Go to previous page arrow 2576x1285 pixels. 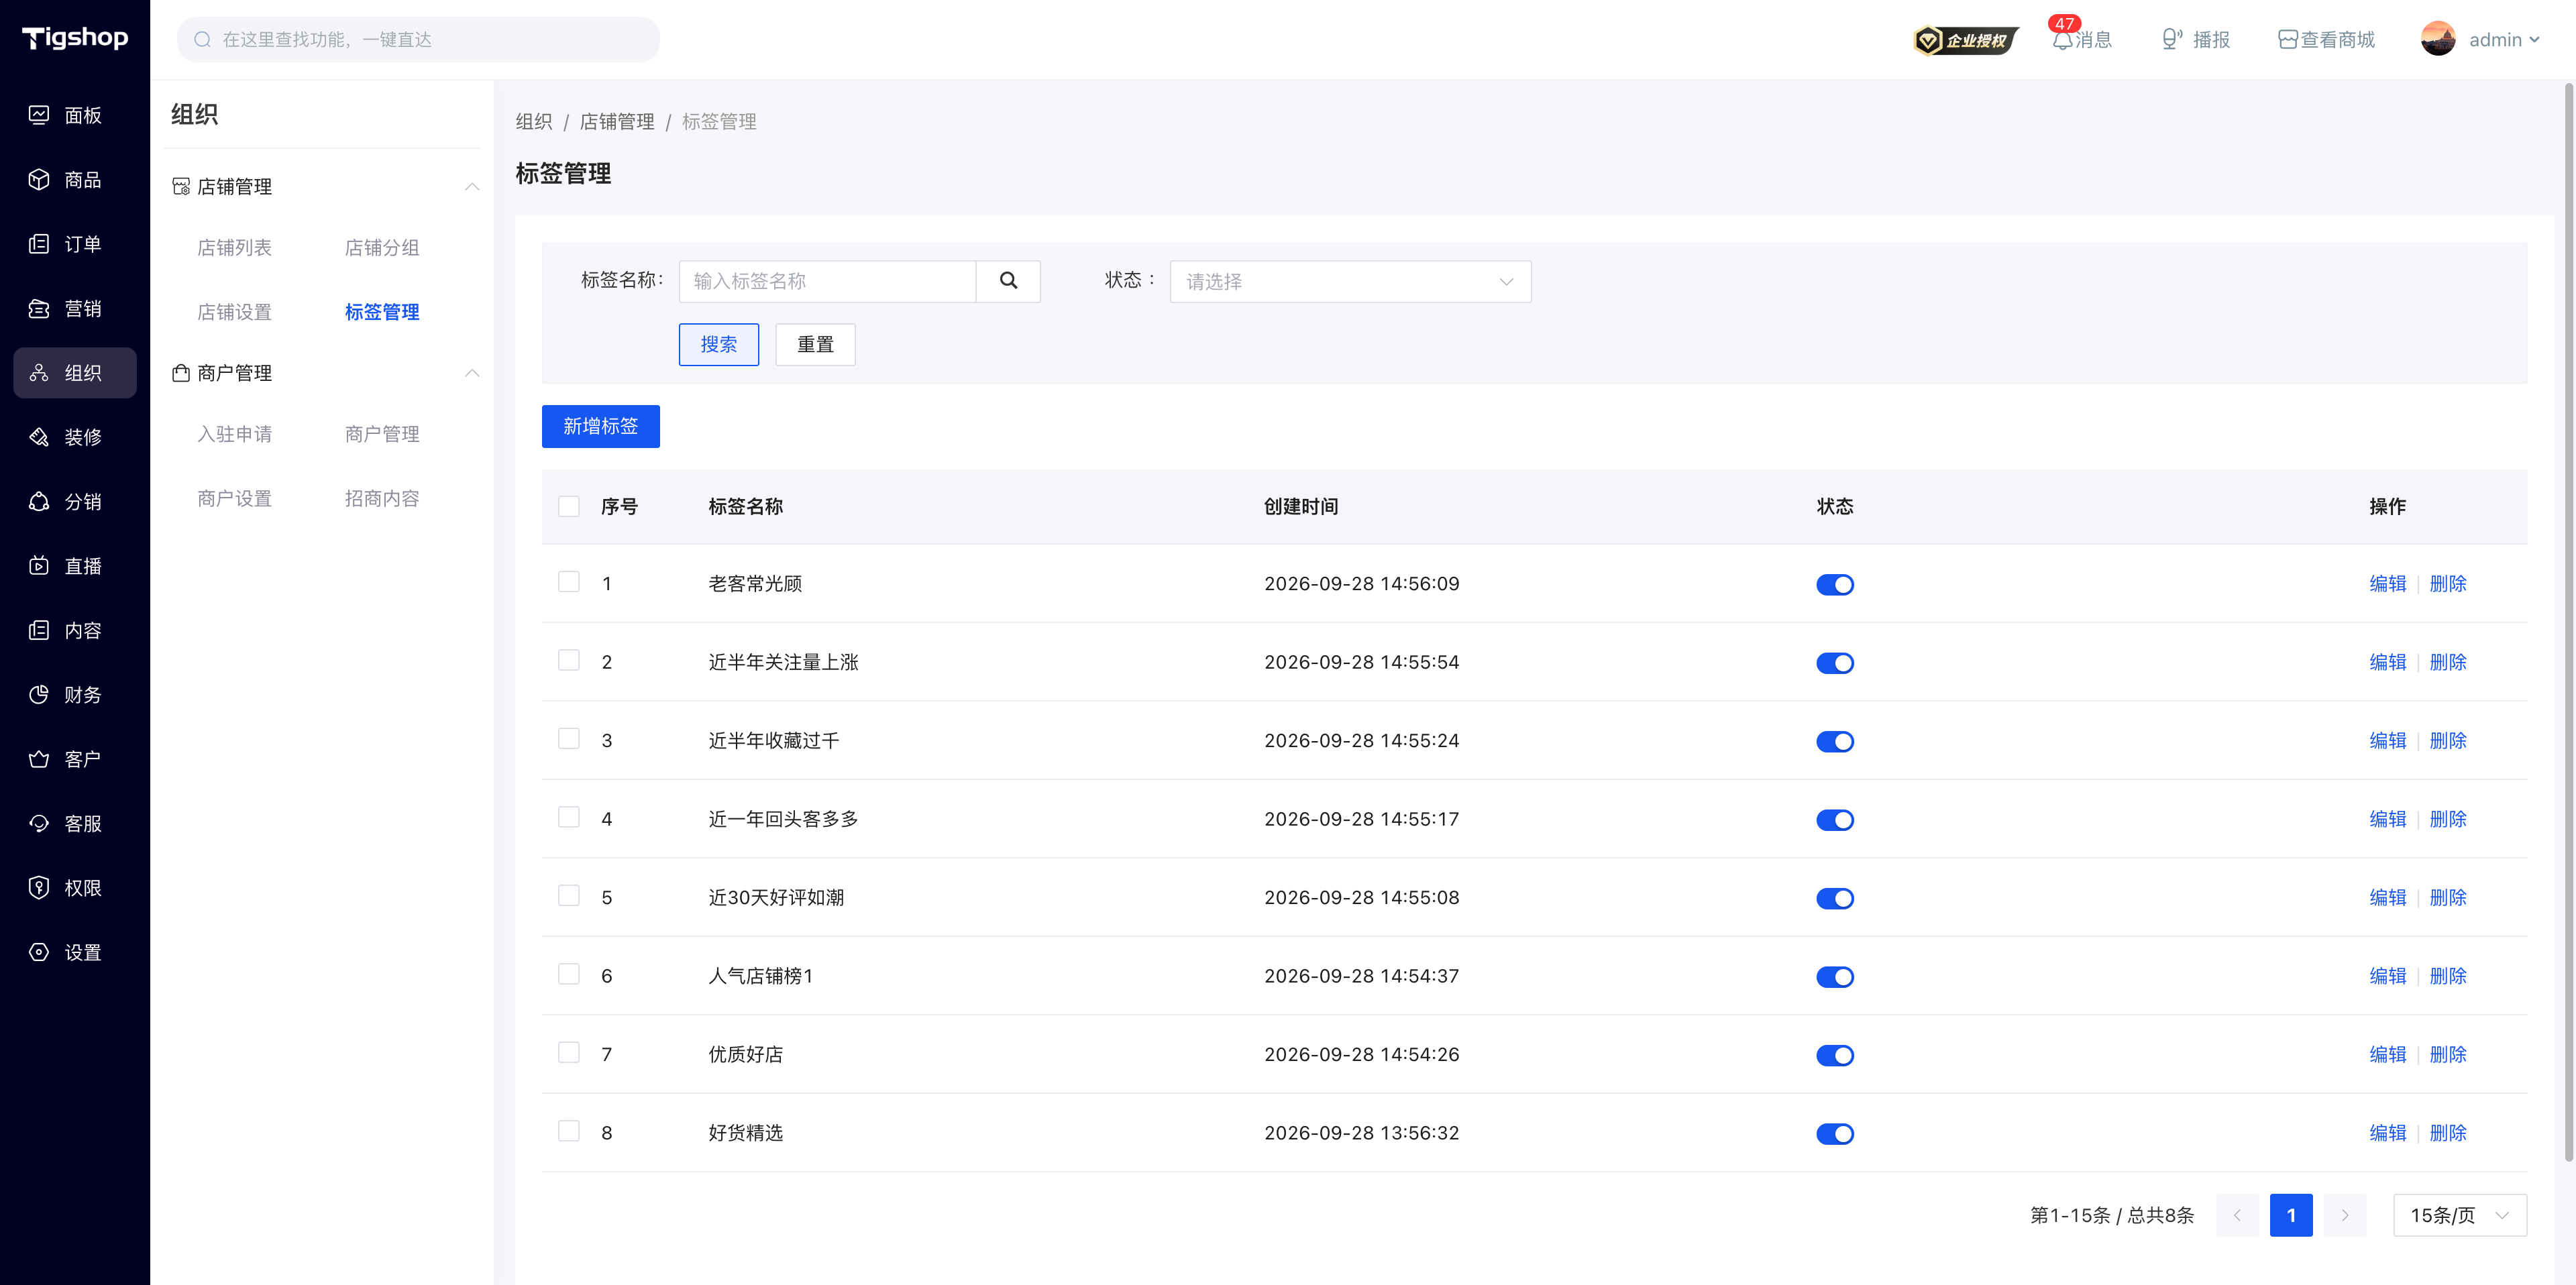(x=2237, y=1215)
